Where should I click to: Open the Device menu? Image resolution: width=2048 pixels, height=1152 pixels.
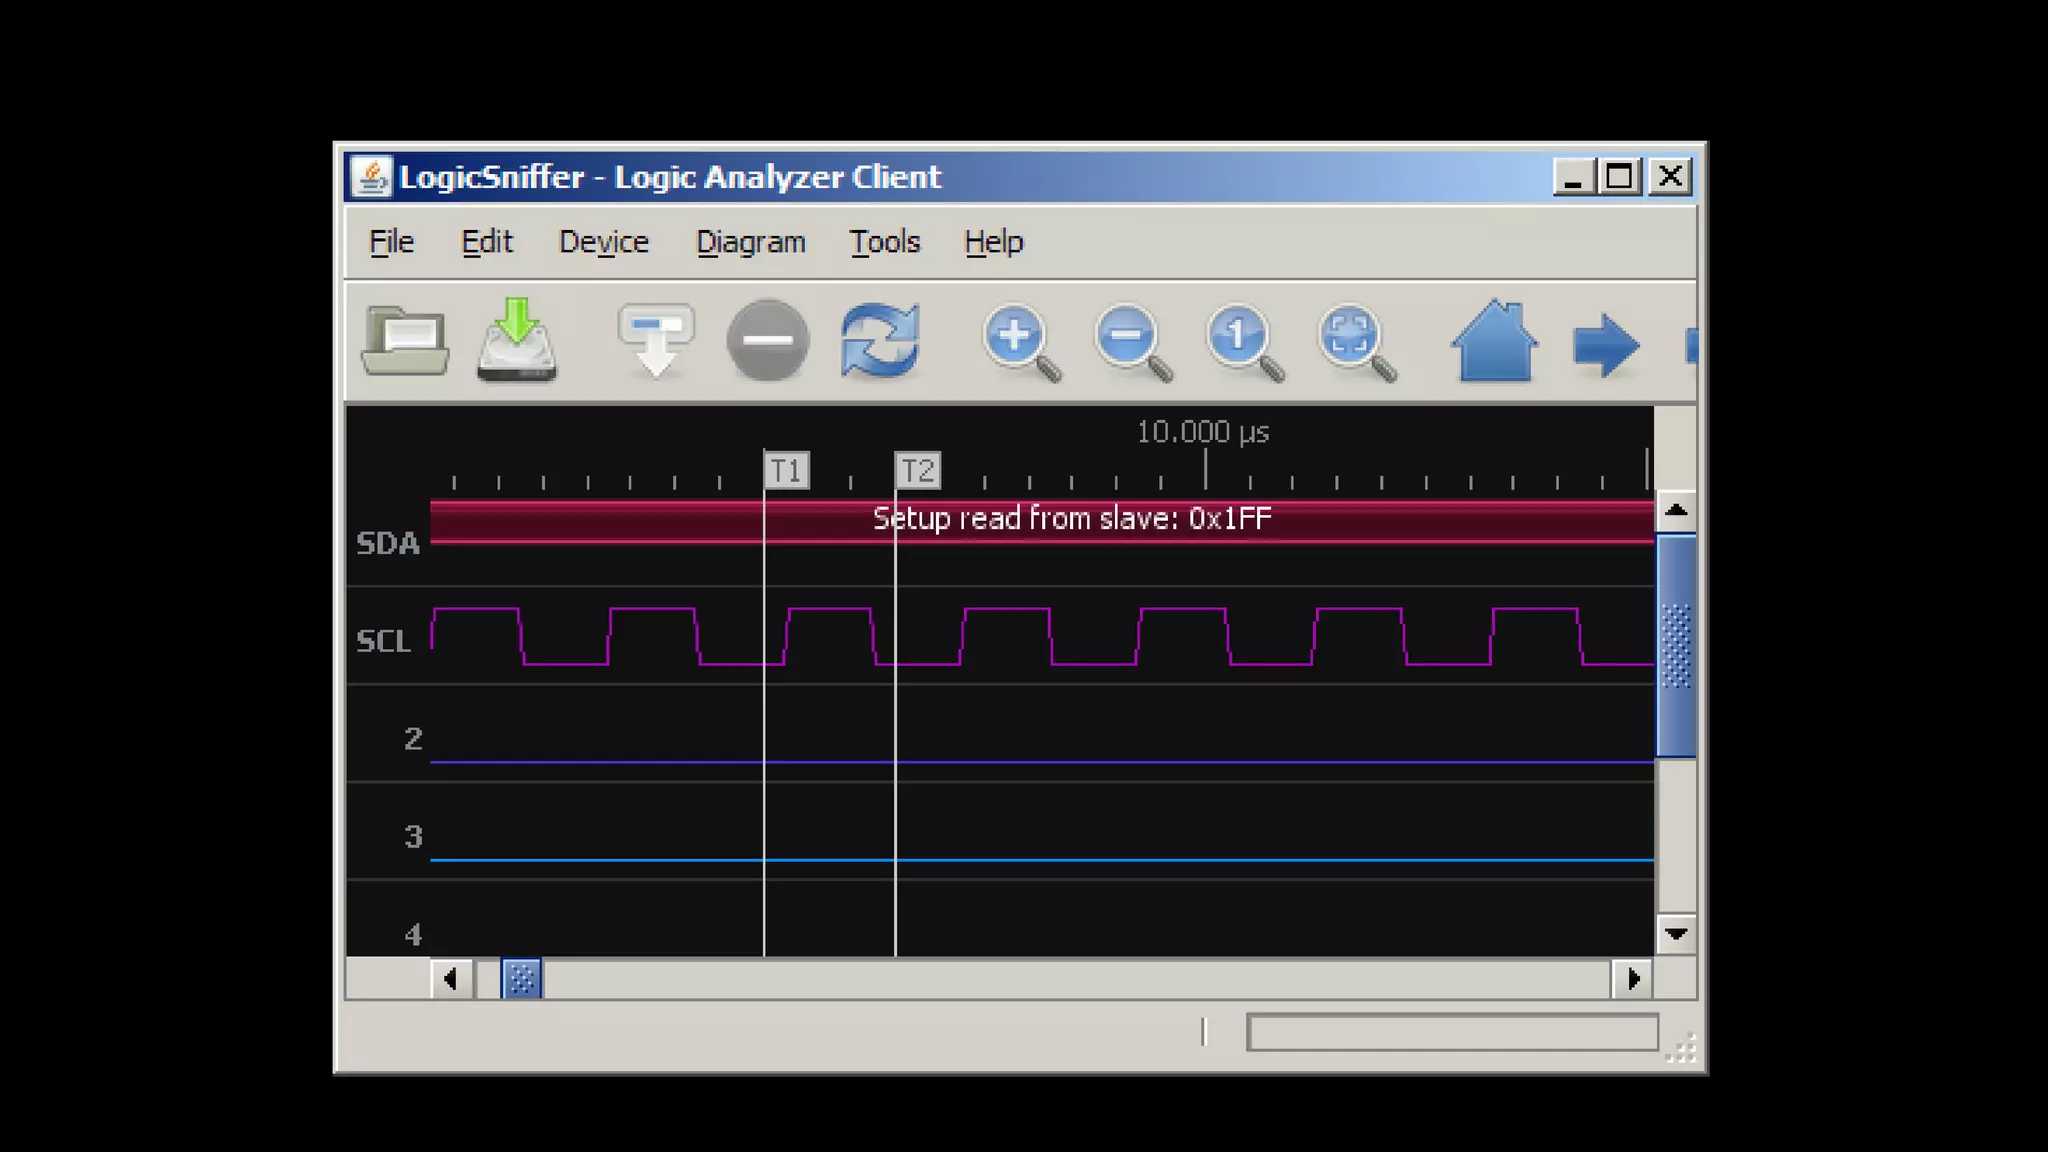[603, 242]
